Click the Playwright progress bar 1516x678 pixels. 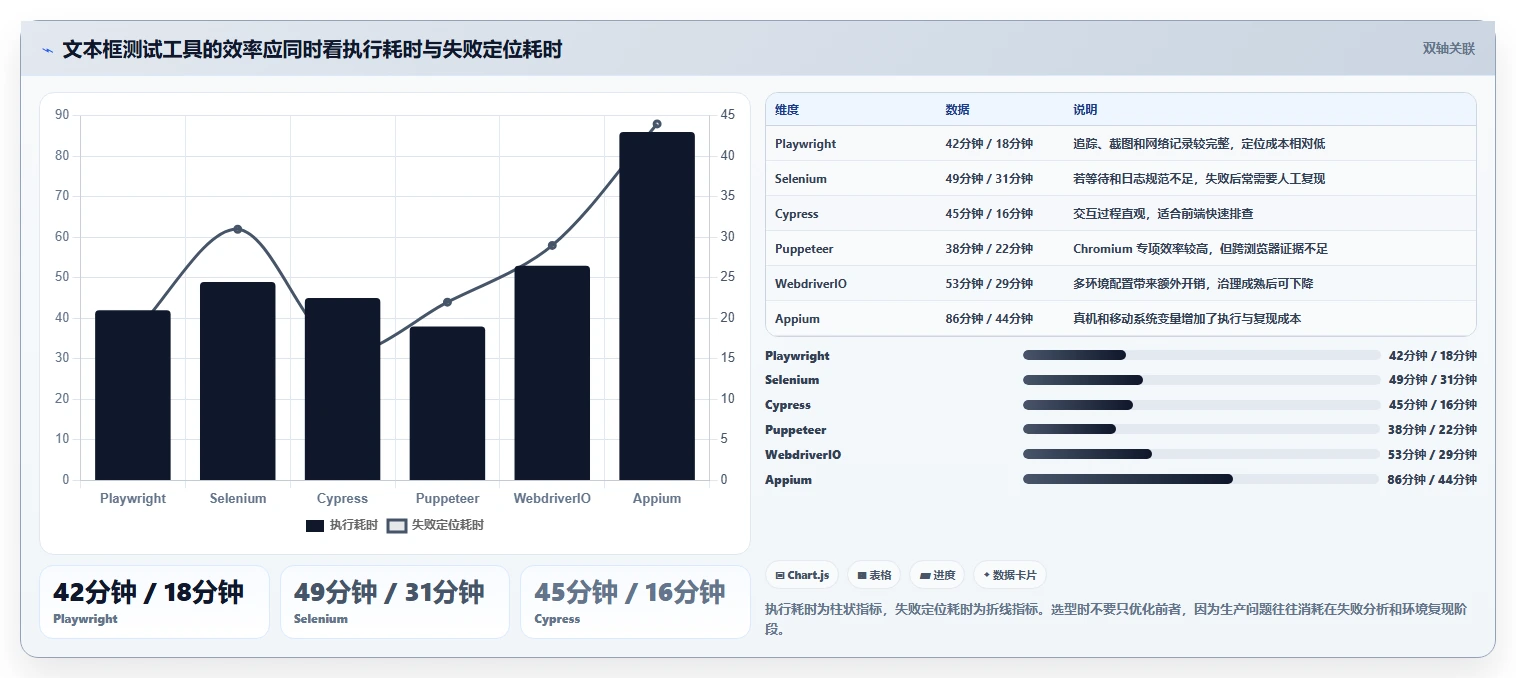[x=1201, y=355]
